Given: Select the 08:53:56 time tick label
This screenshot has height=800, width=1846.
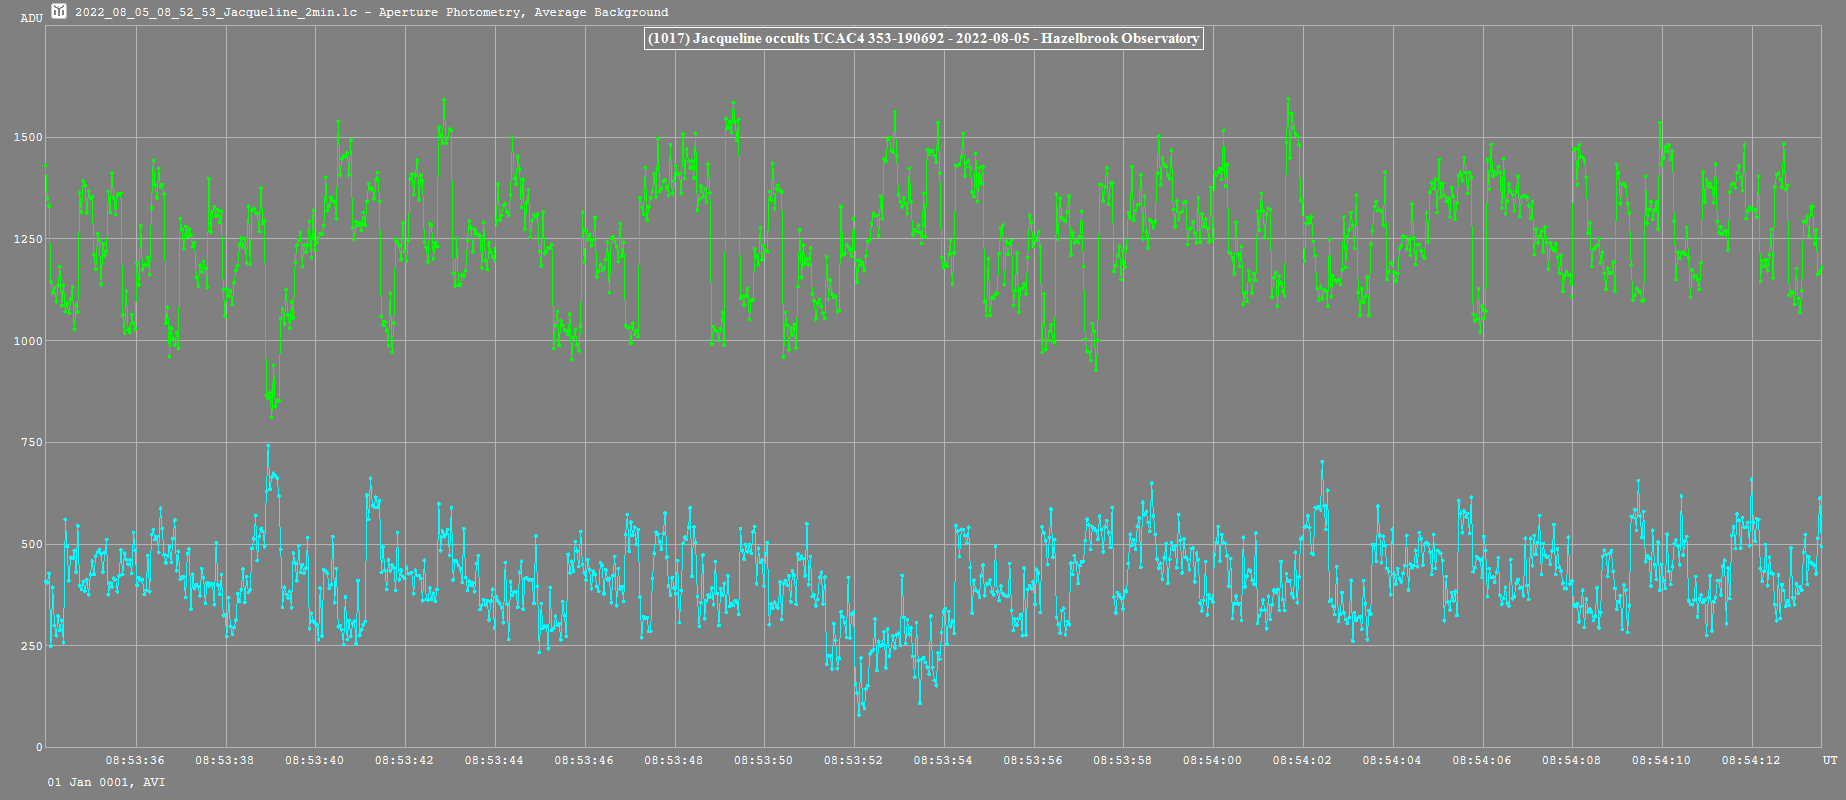Looking at the screenshot, I should tap(1033, 760).
